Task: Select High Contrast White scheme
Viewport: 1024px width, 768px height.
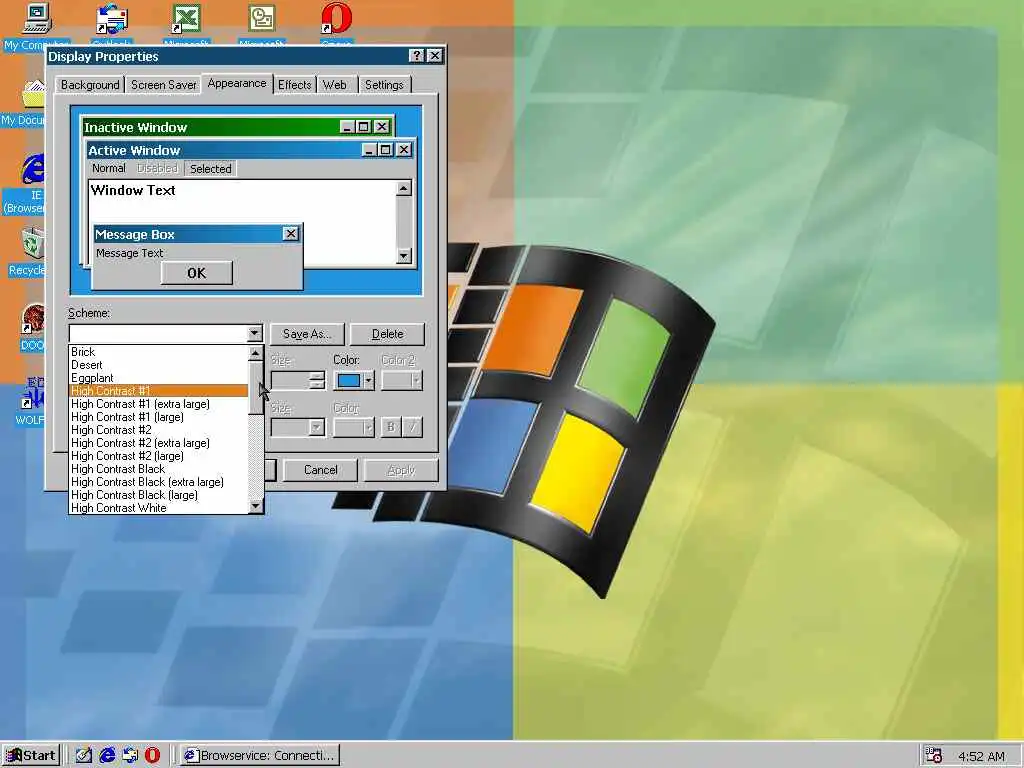Action: pos(159,507)
